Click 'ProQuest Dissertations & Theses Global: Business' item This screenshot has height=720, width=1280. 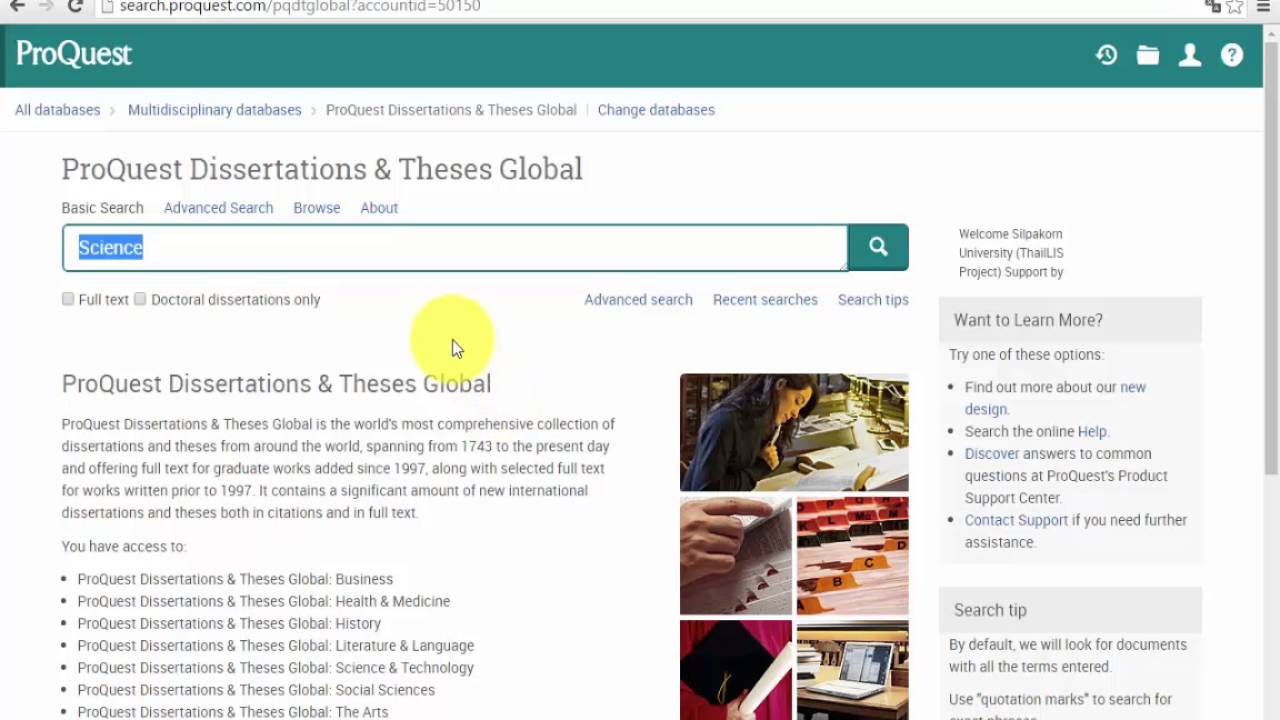tap(235, 579)
